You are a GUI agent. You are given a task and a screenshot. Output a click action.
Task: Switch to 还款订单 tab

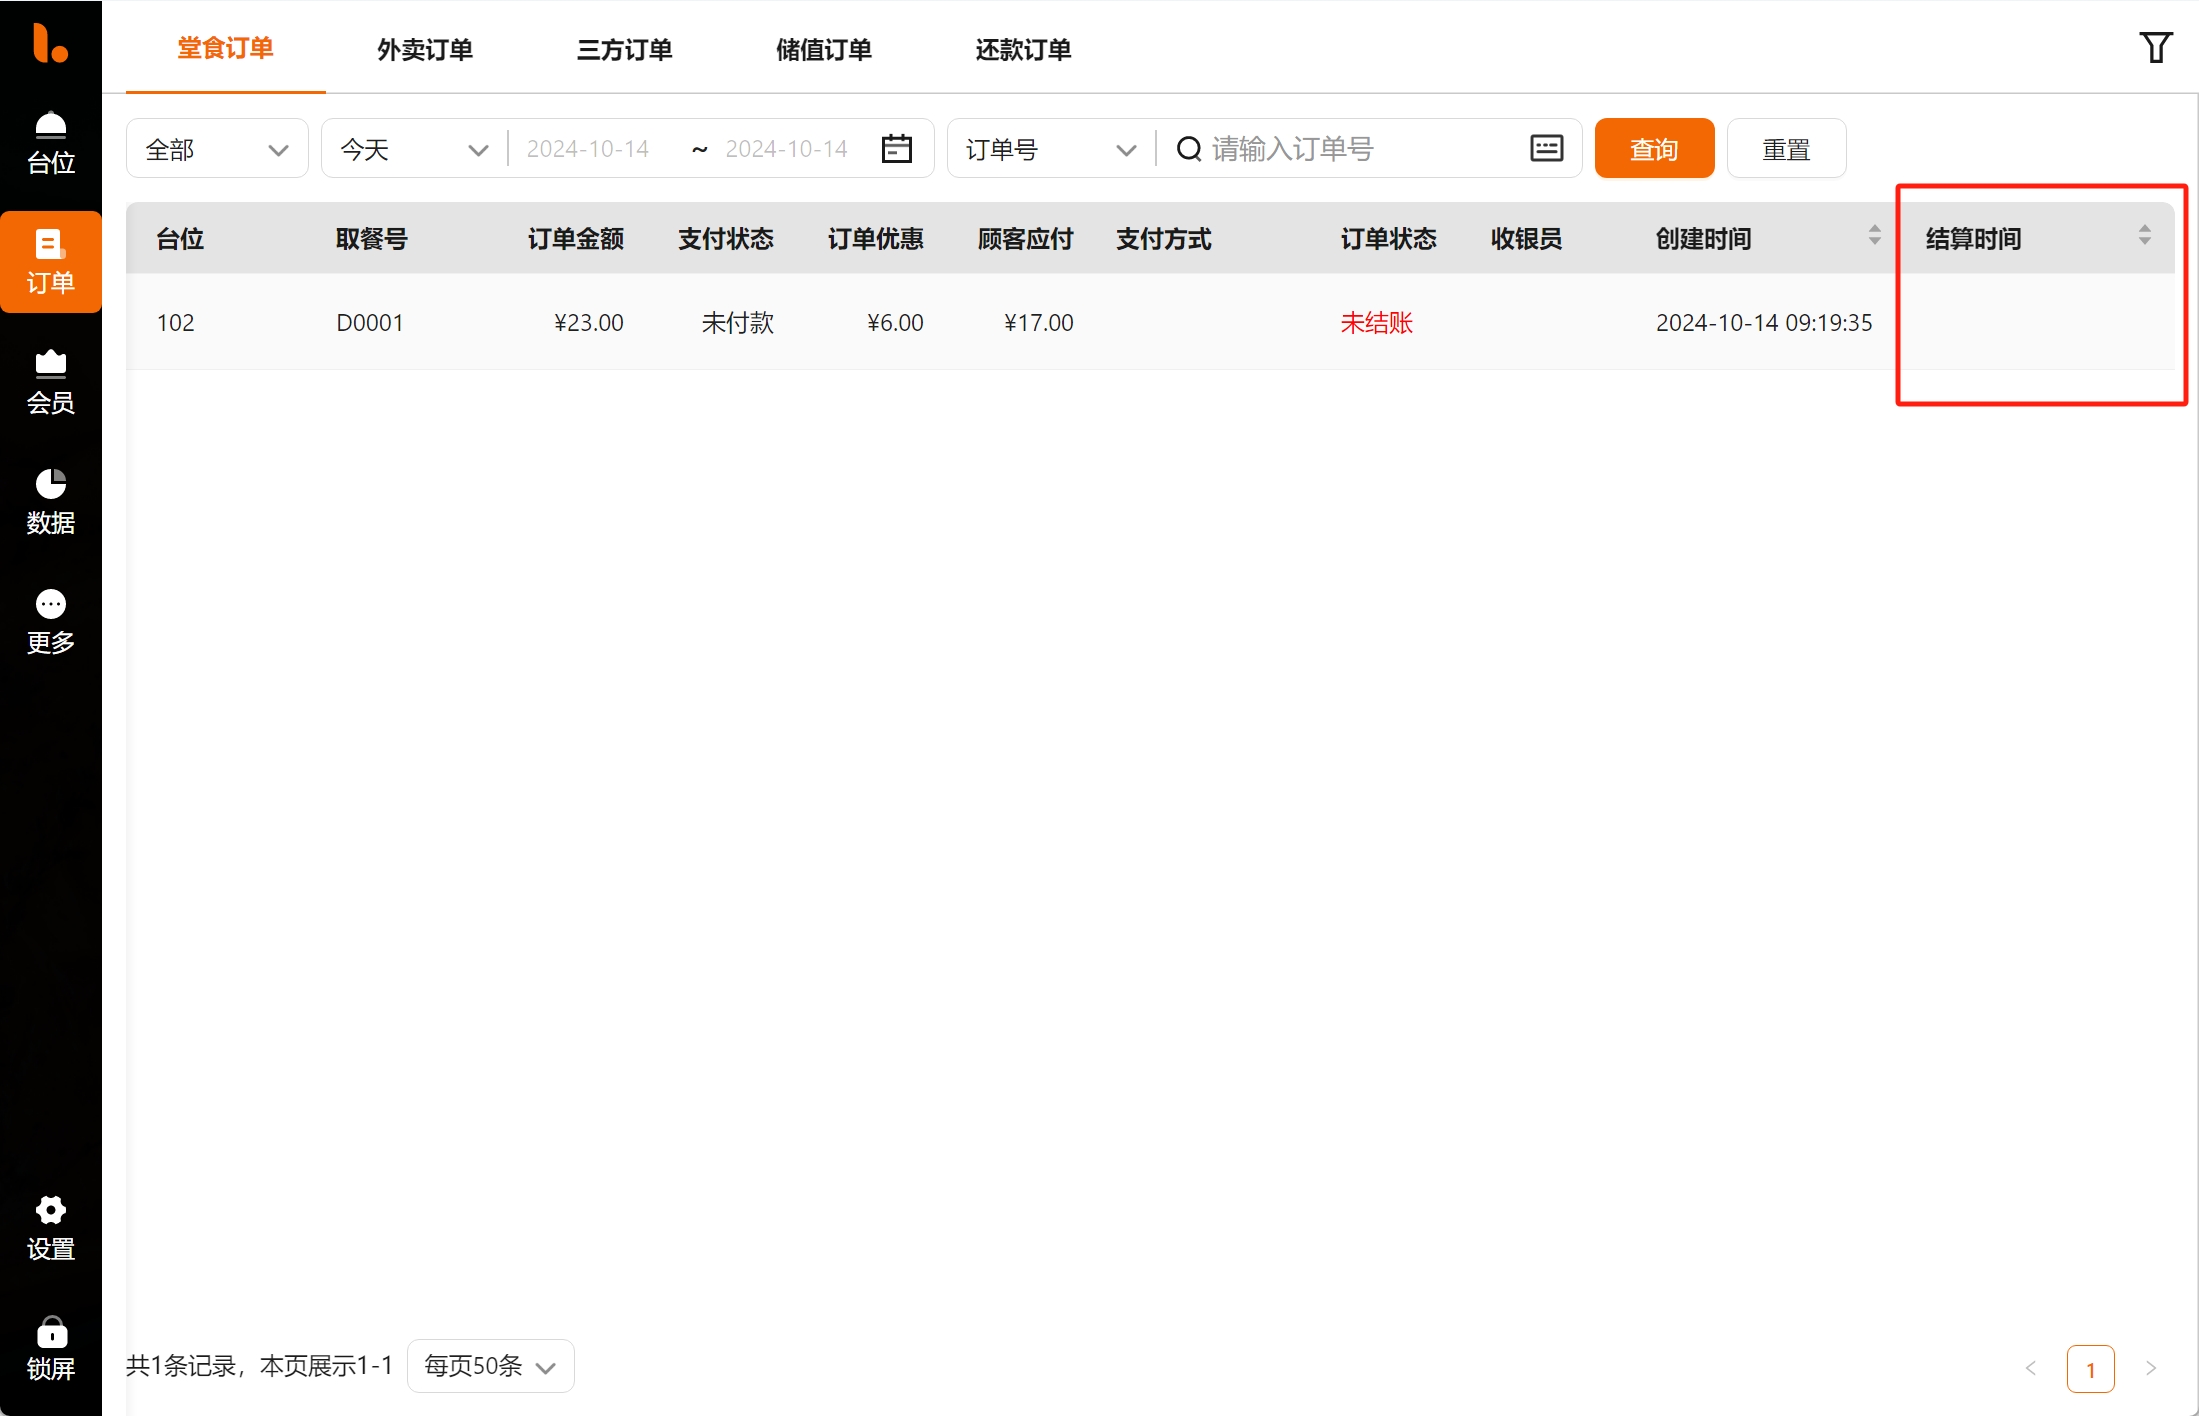click(1023, 50)
